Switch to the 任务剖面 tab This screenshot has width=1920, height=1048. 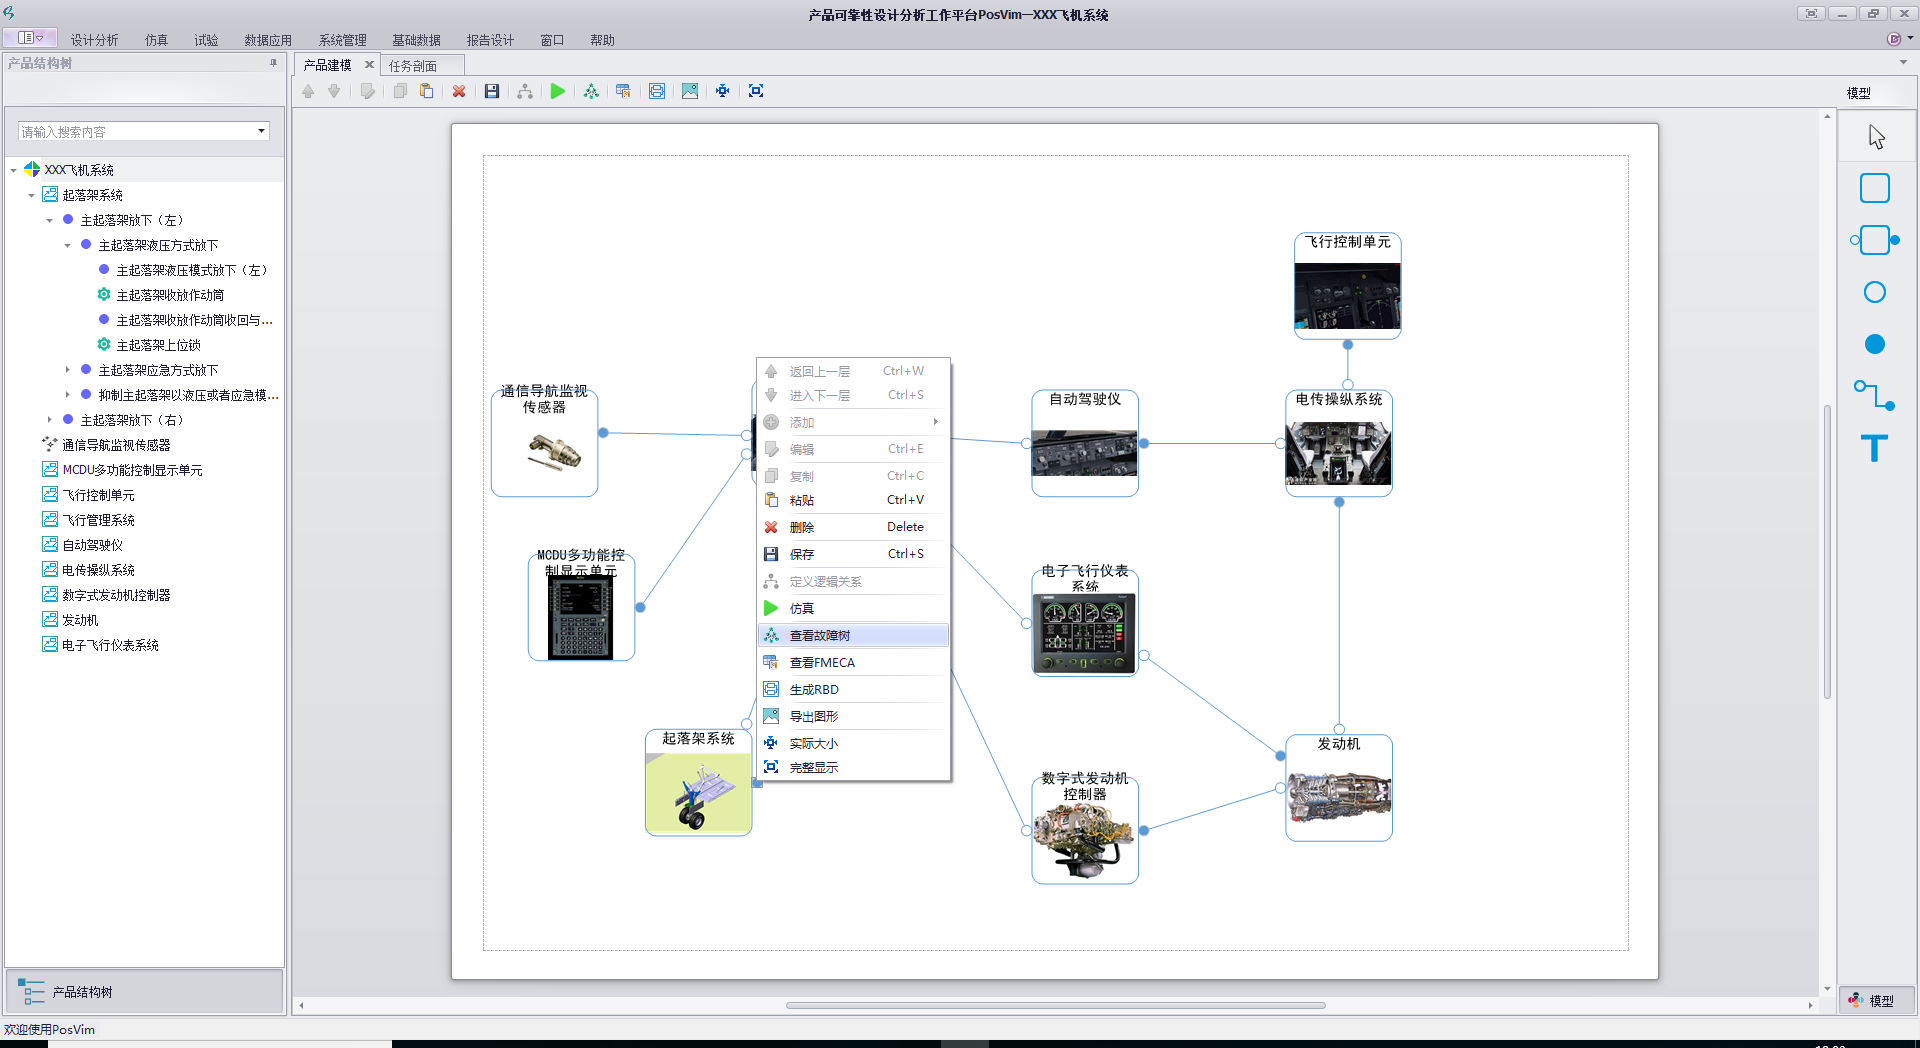412,64
